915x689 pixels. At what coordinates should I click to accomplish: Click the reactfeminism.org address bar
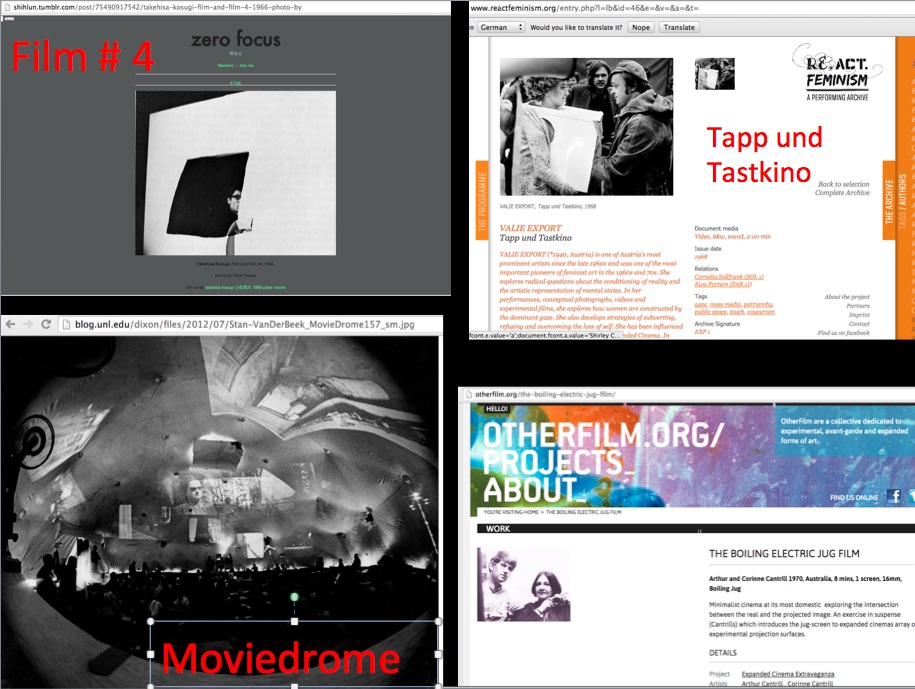pos(692,8)
